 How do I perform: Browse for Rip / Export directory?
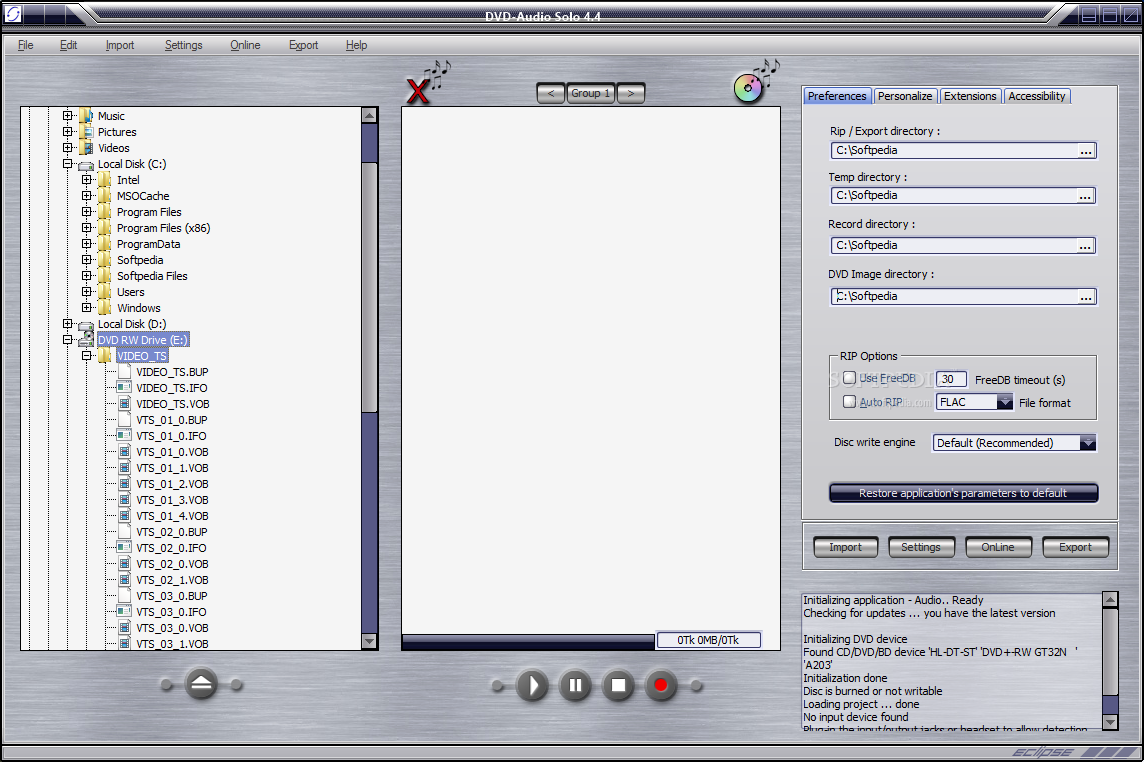(1086, 151)
